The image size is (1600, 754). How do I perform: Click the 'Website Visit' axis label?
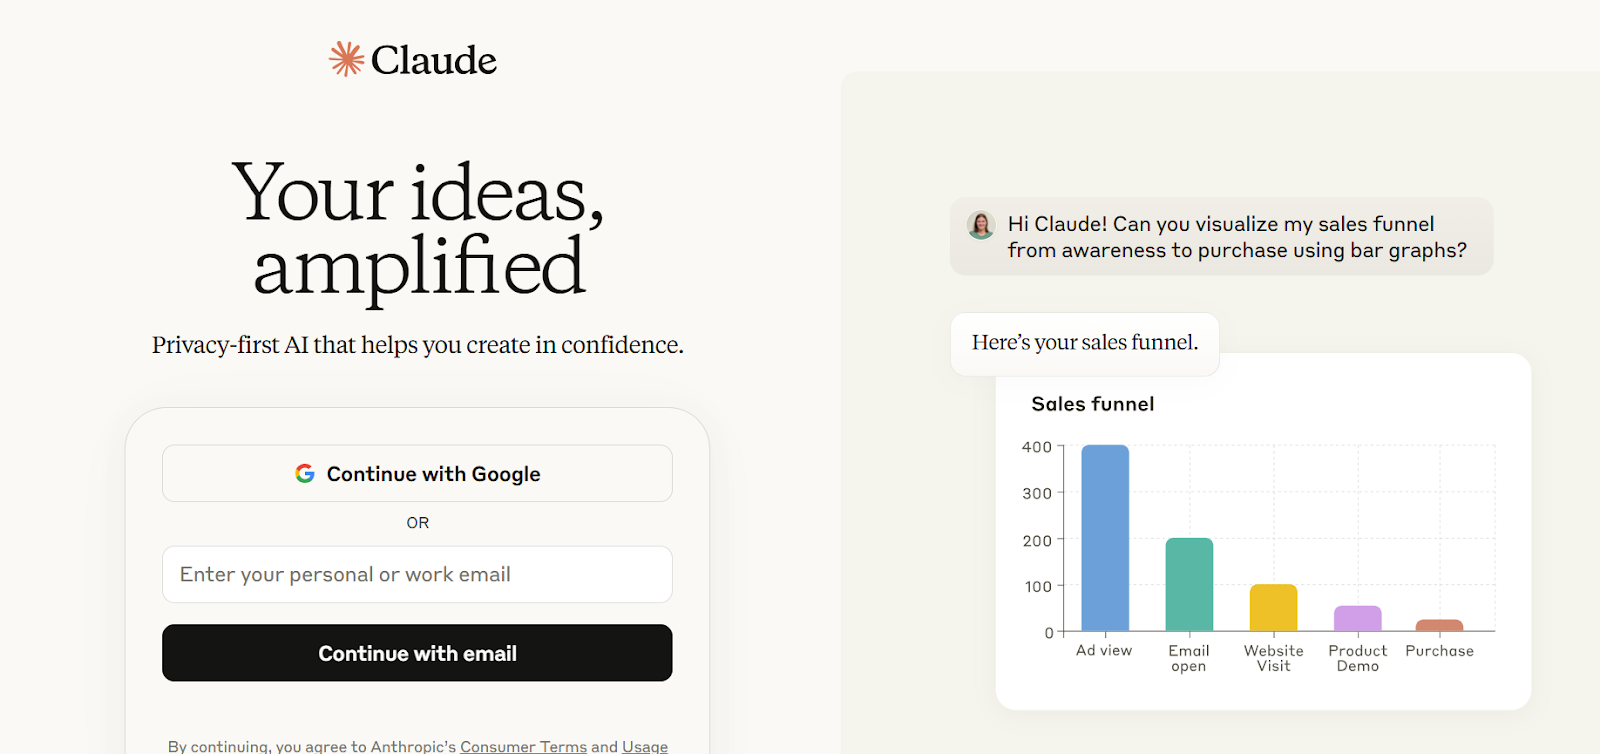(1274, 658)
